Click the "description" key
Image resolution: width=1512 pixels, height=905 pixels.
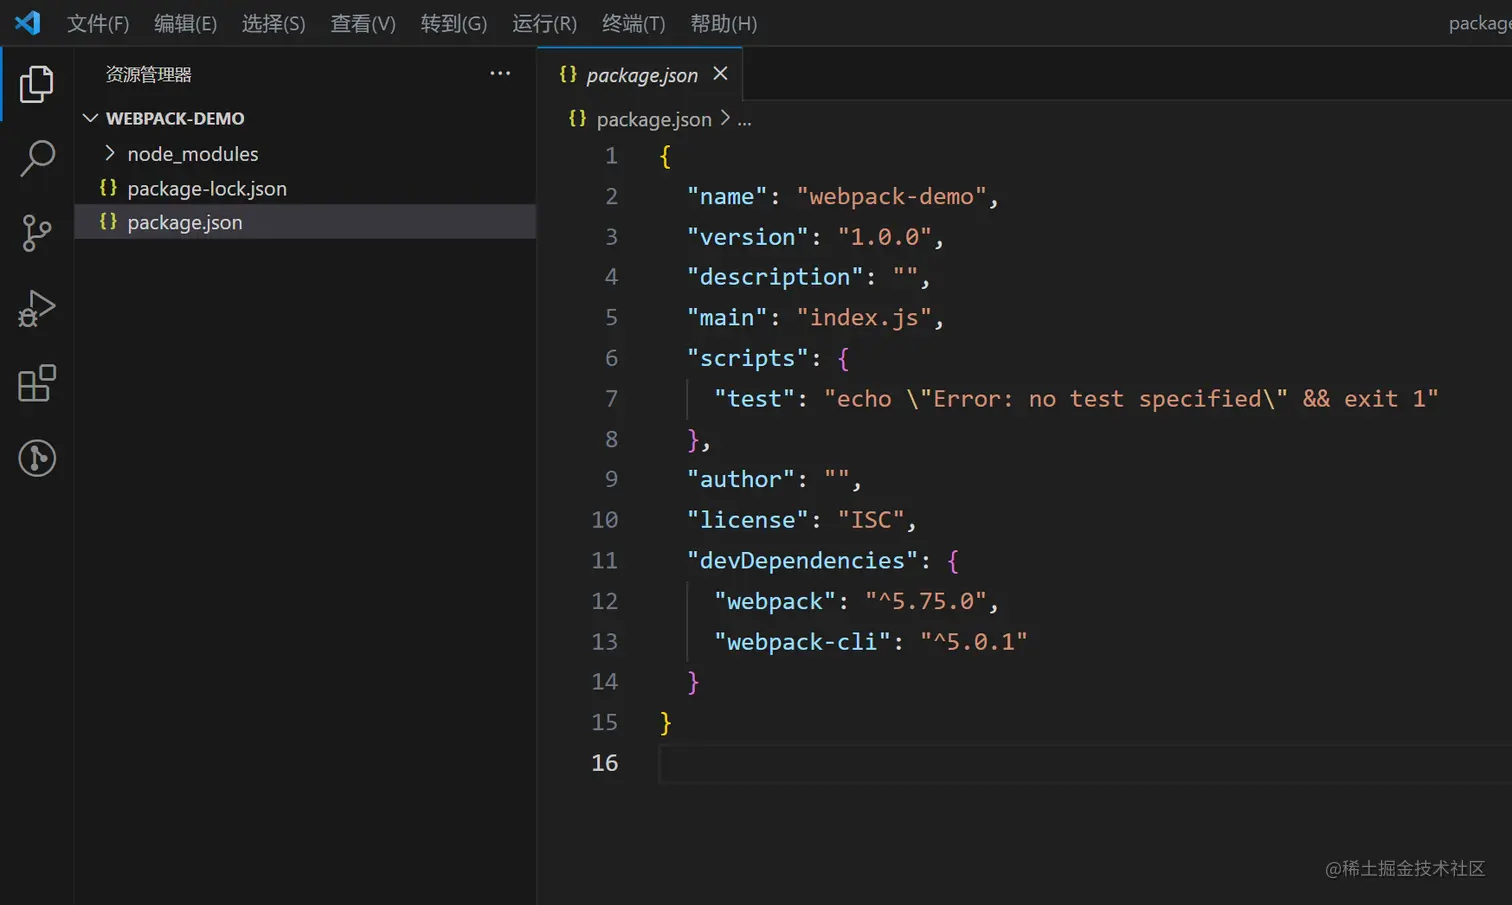pos(775,277)
